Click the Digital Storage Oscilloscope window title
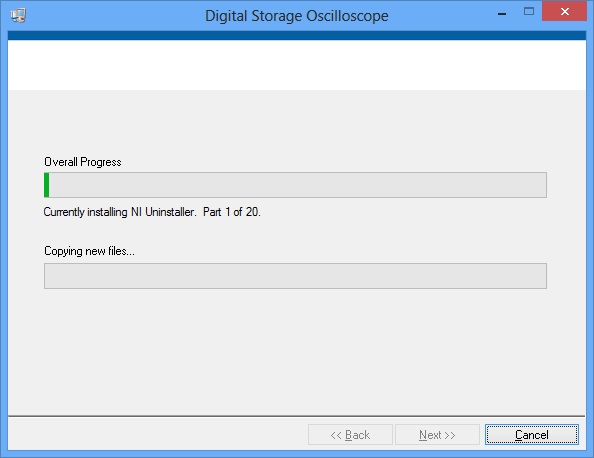This screenshot has height=458, width=594. point(297,16)
